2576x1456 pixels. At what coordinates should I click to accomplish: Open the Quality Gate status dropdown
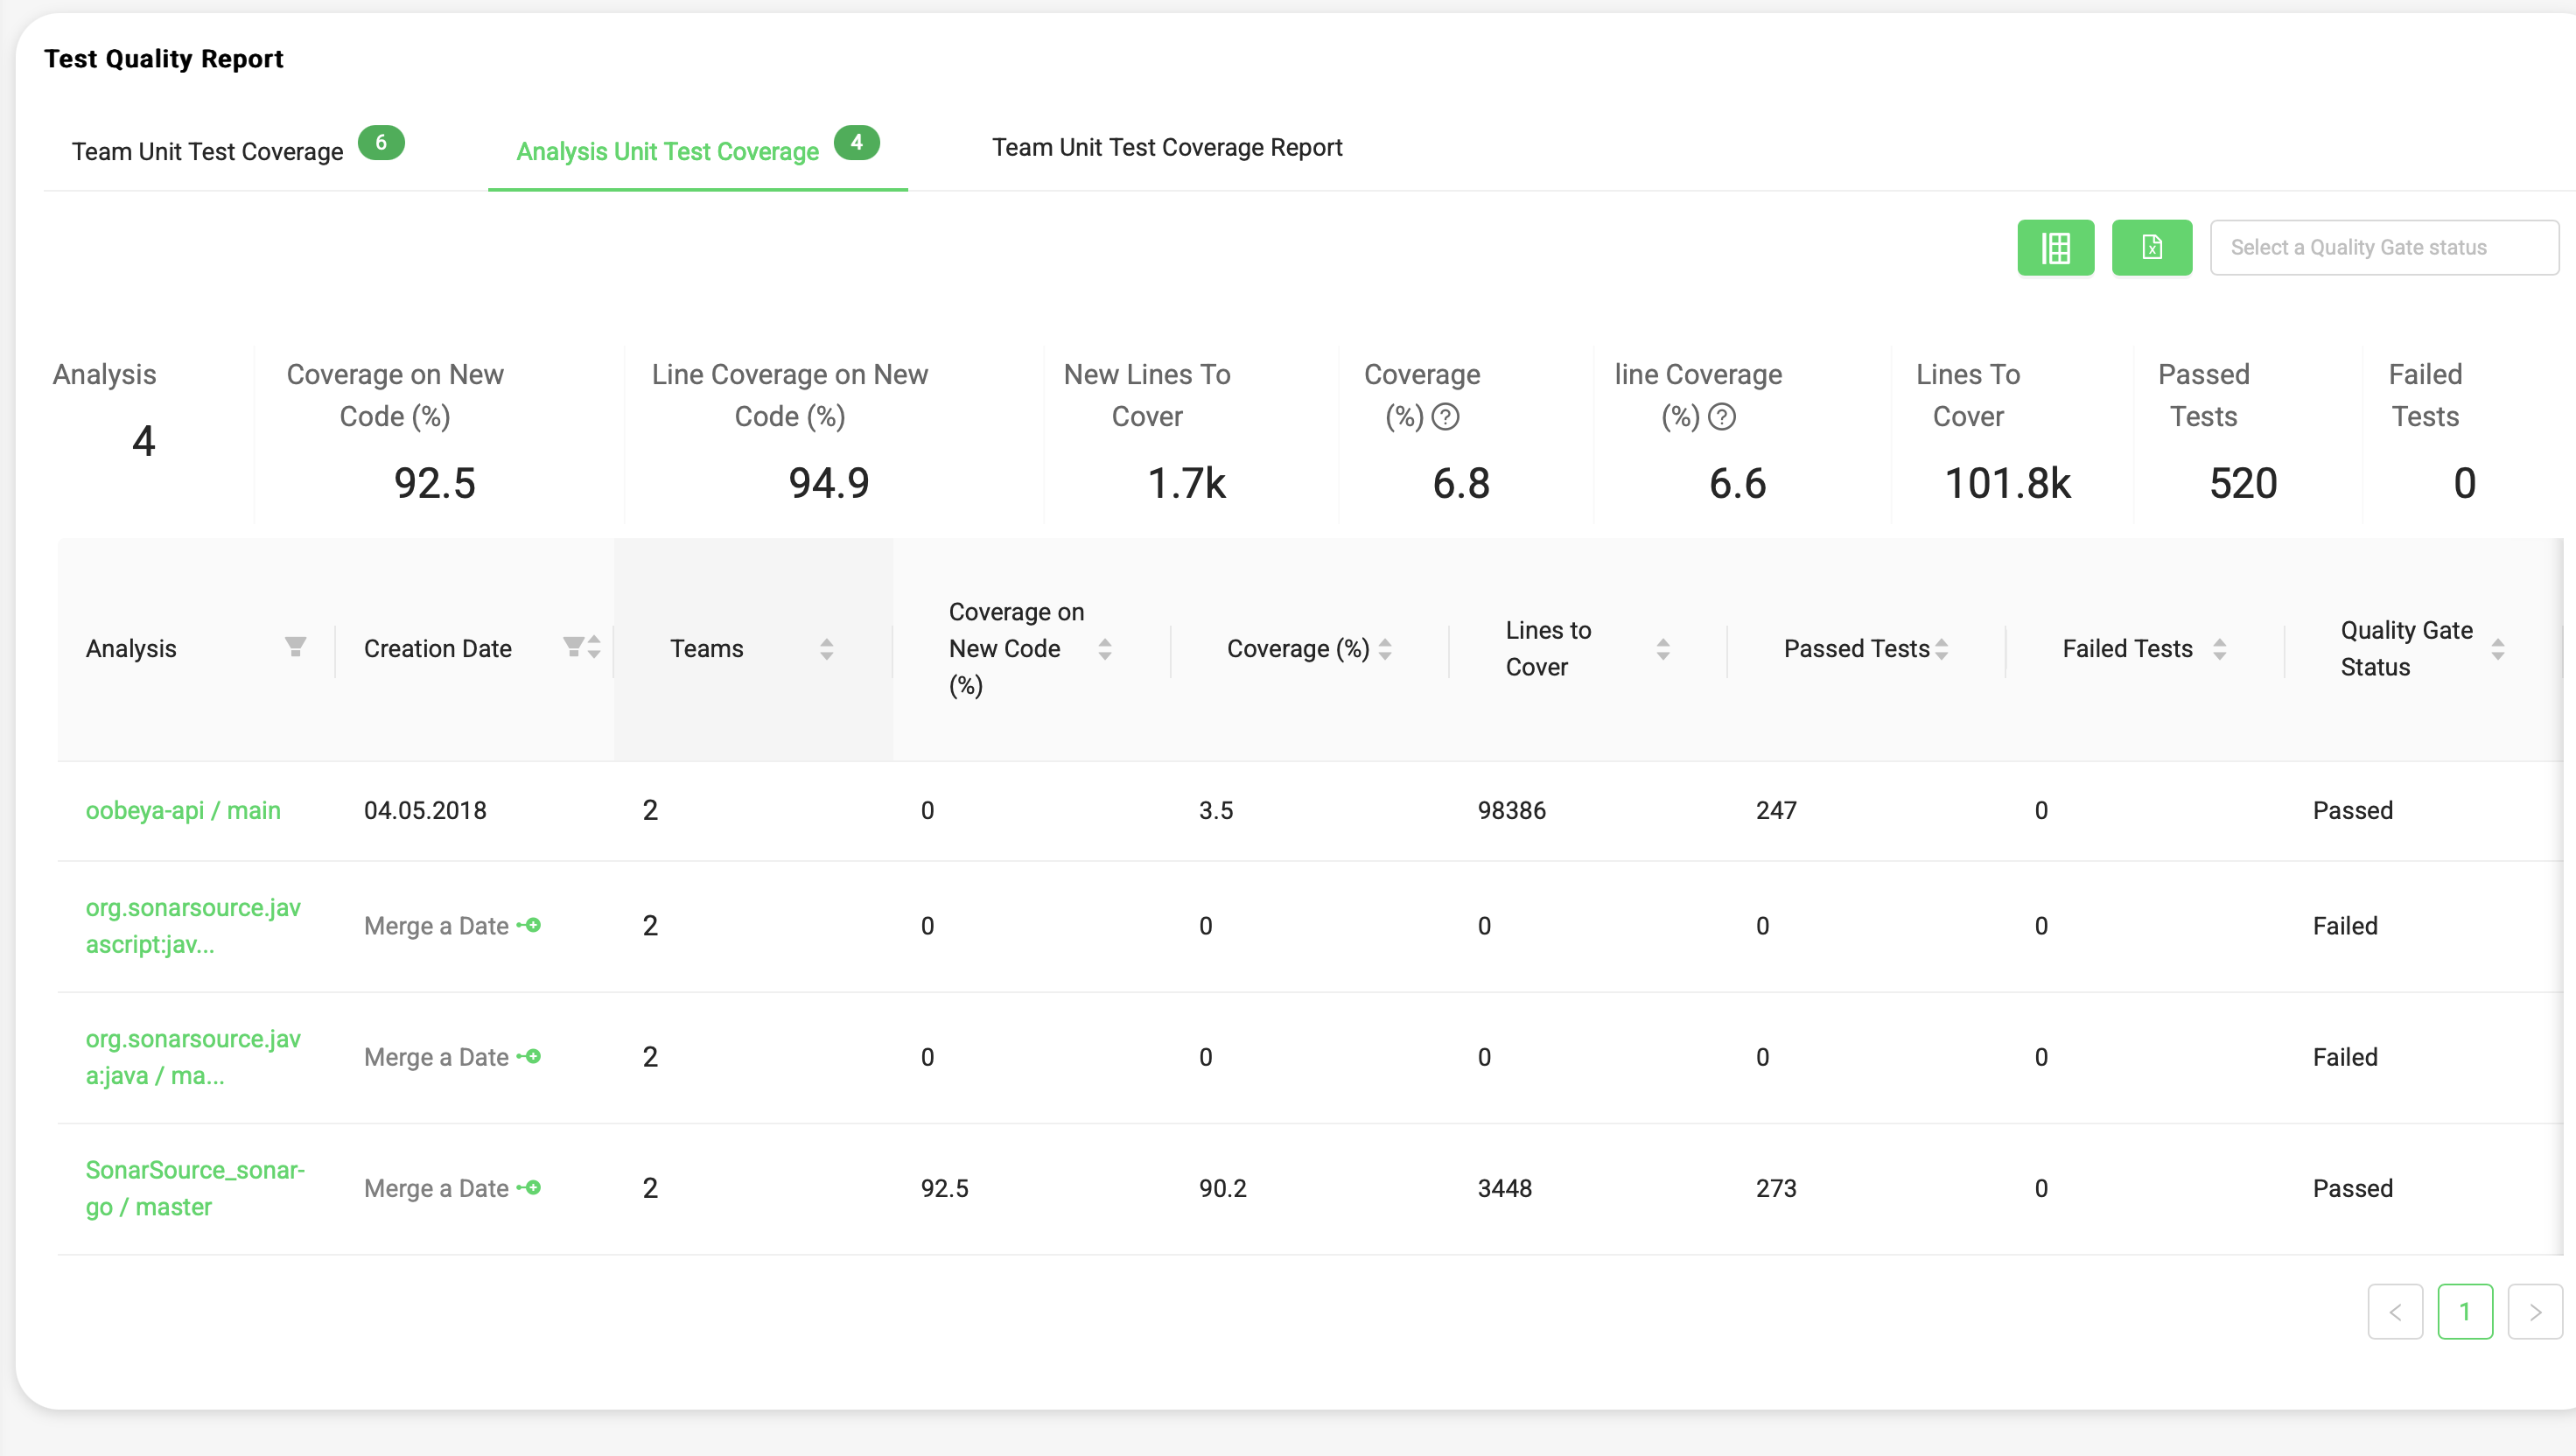[2383, 247]
